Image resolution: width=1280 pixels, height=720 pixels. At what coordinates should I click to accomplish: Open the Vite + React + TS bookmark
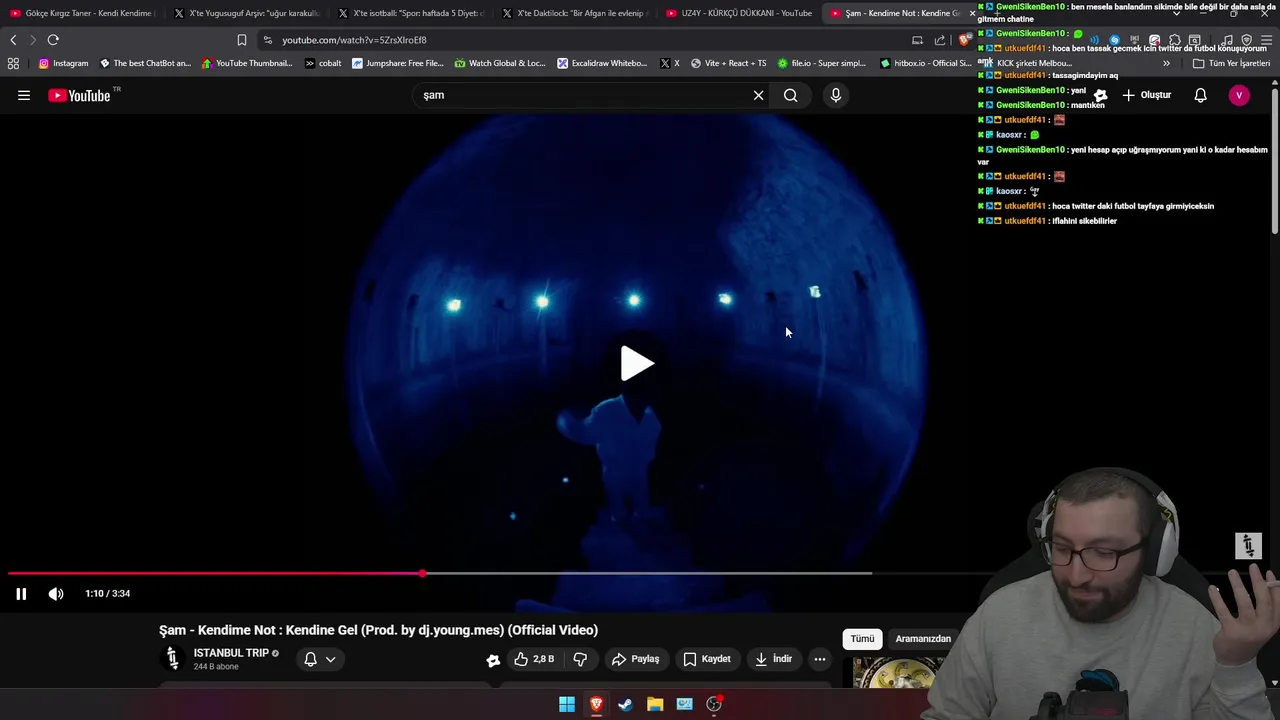pos(728,63)
